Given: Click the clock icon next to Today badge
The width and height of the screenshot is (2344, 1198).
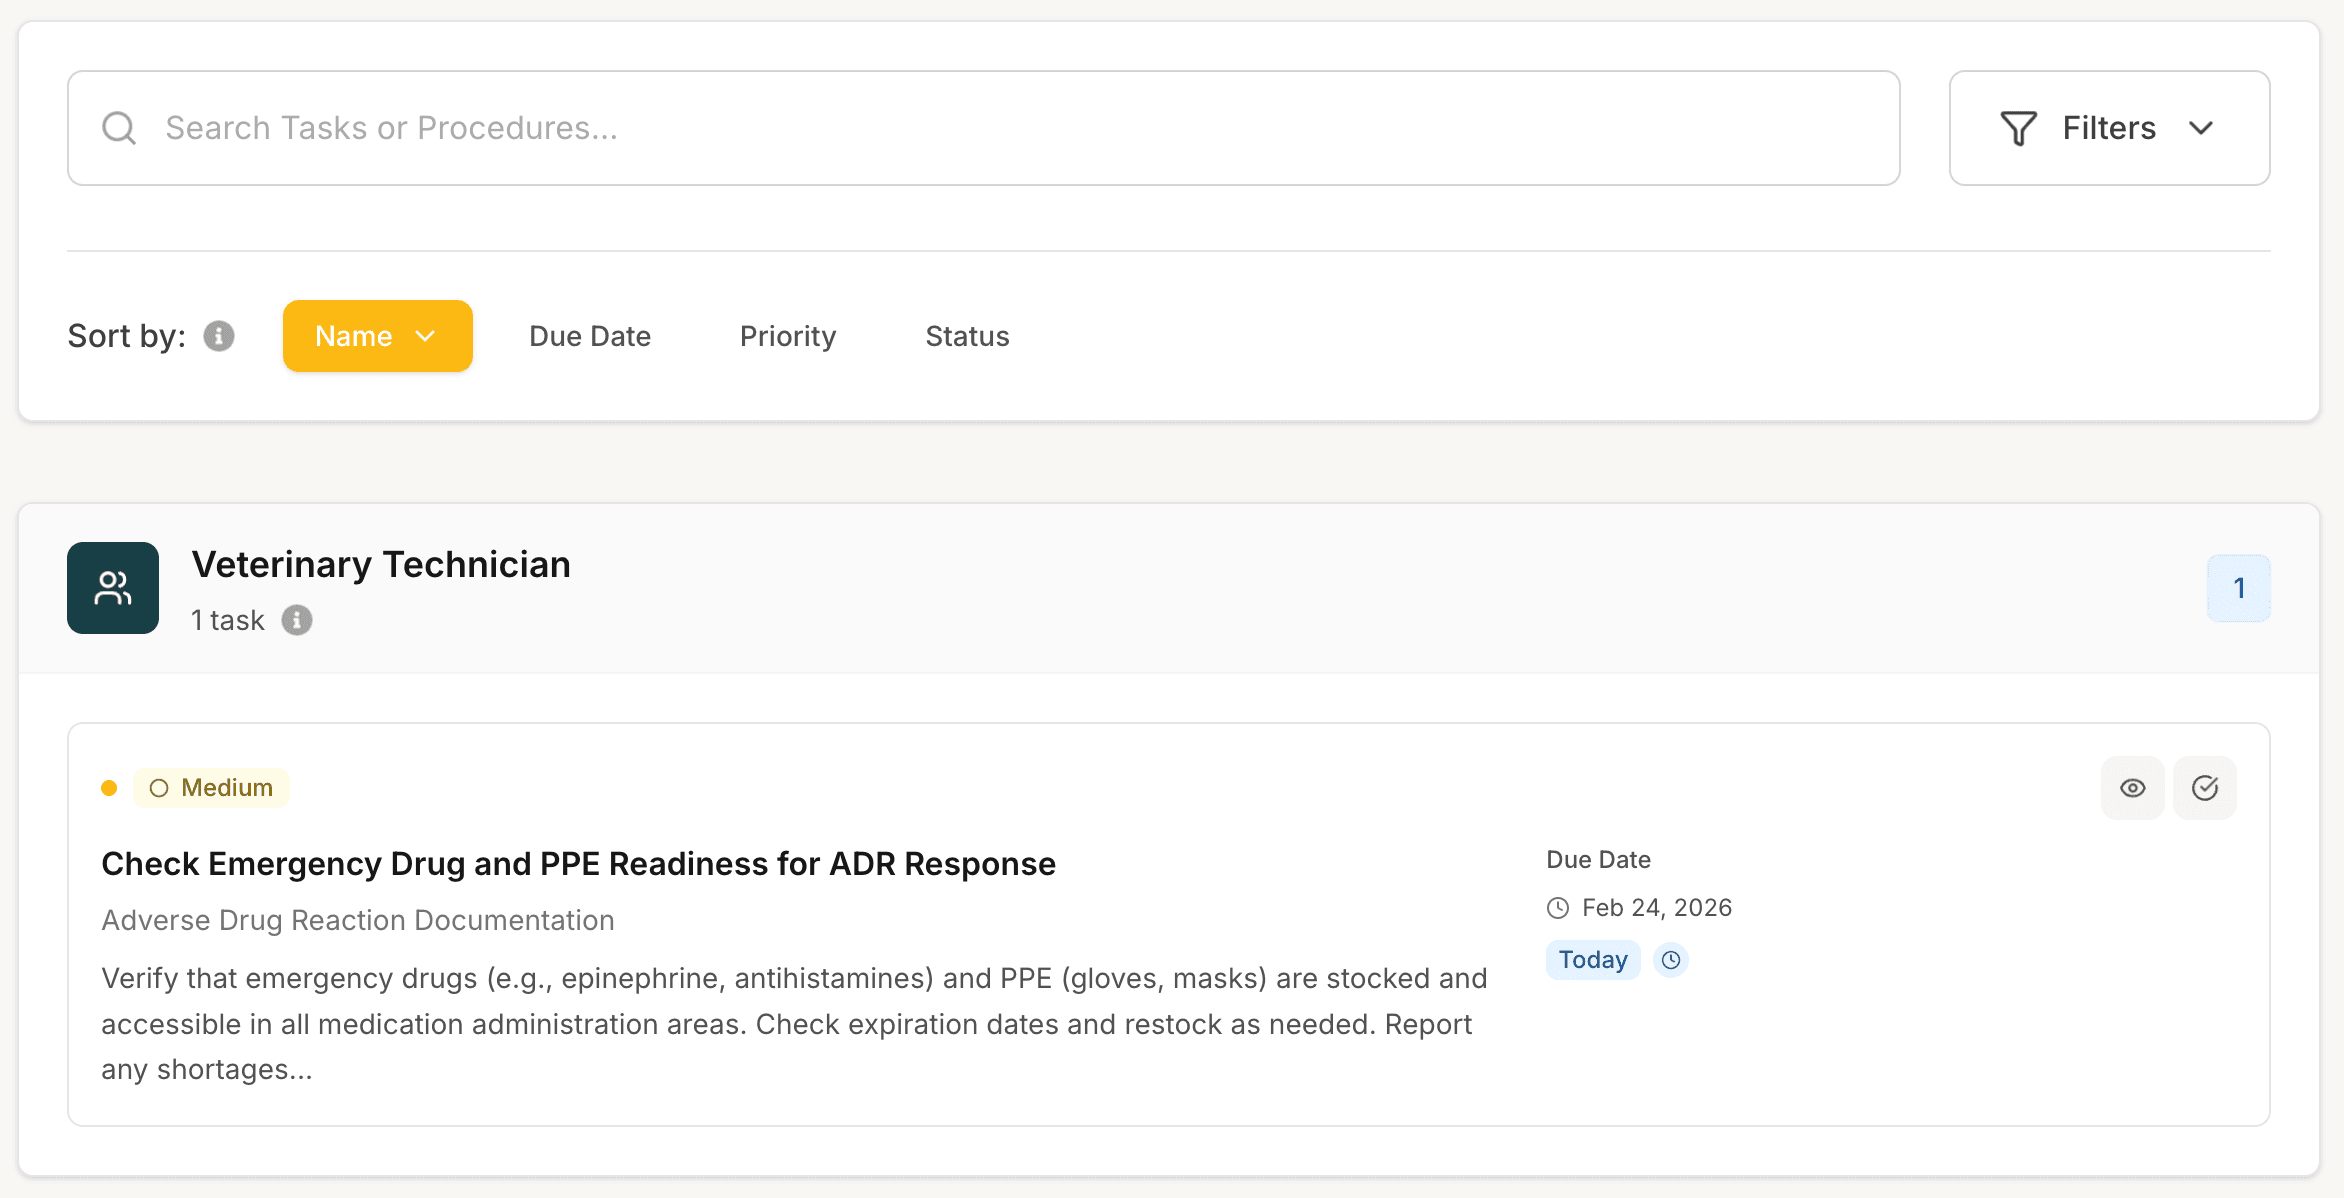Looking at the screenshot, I should point(1671,960).
